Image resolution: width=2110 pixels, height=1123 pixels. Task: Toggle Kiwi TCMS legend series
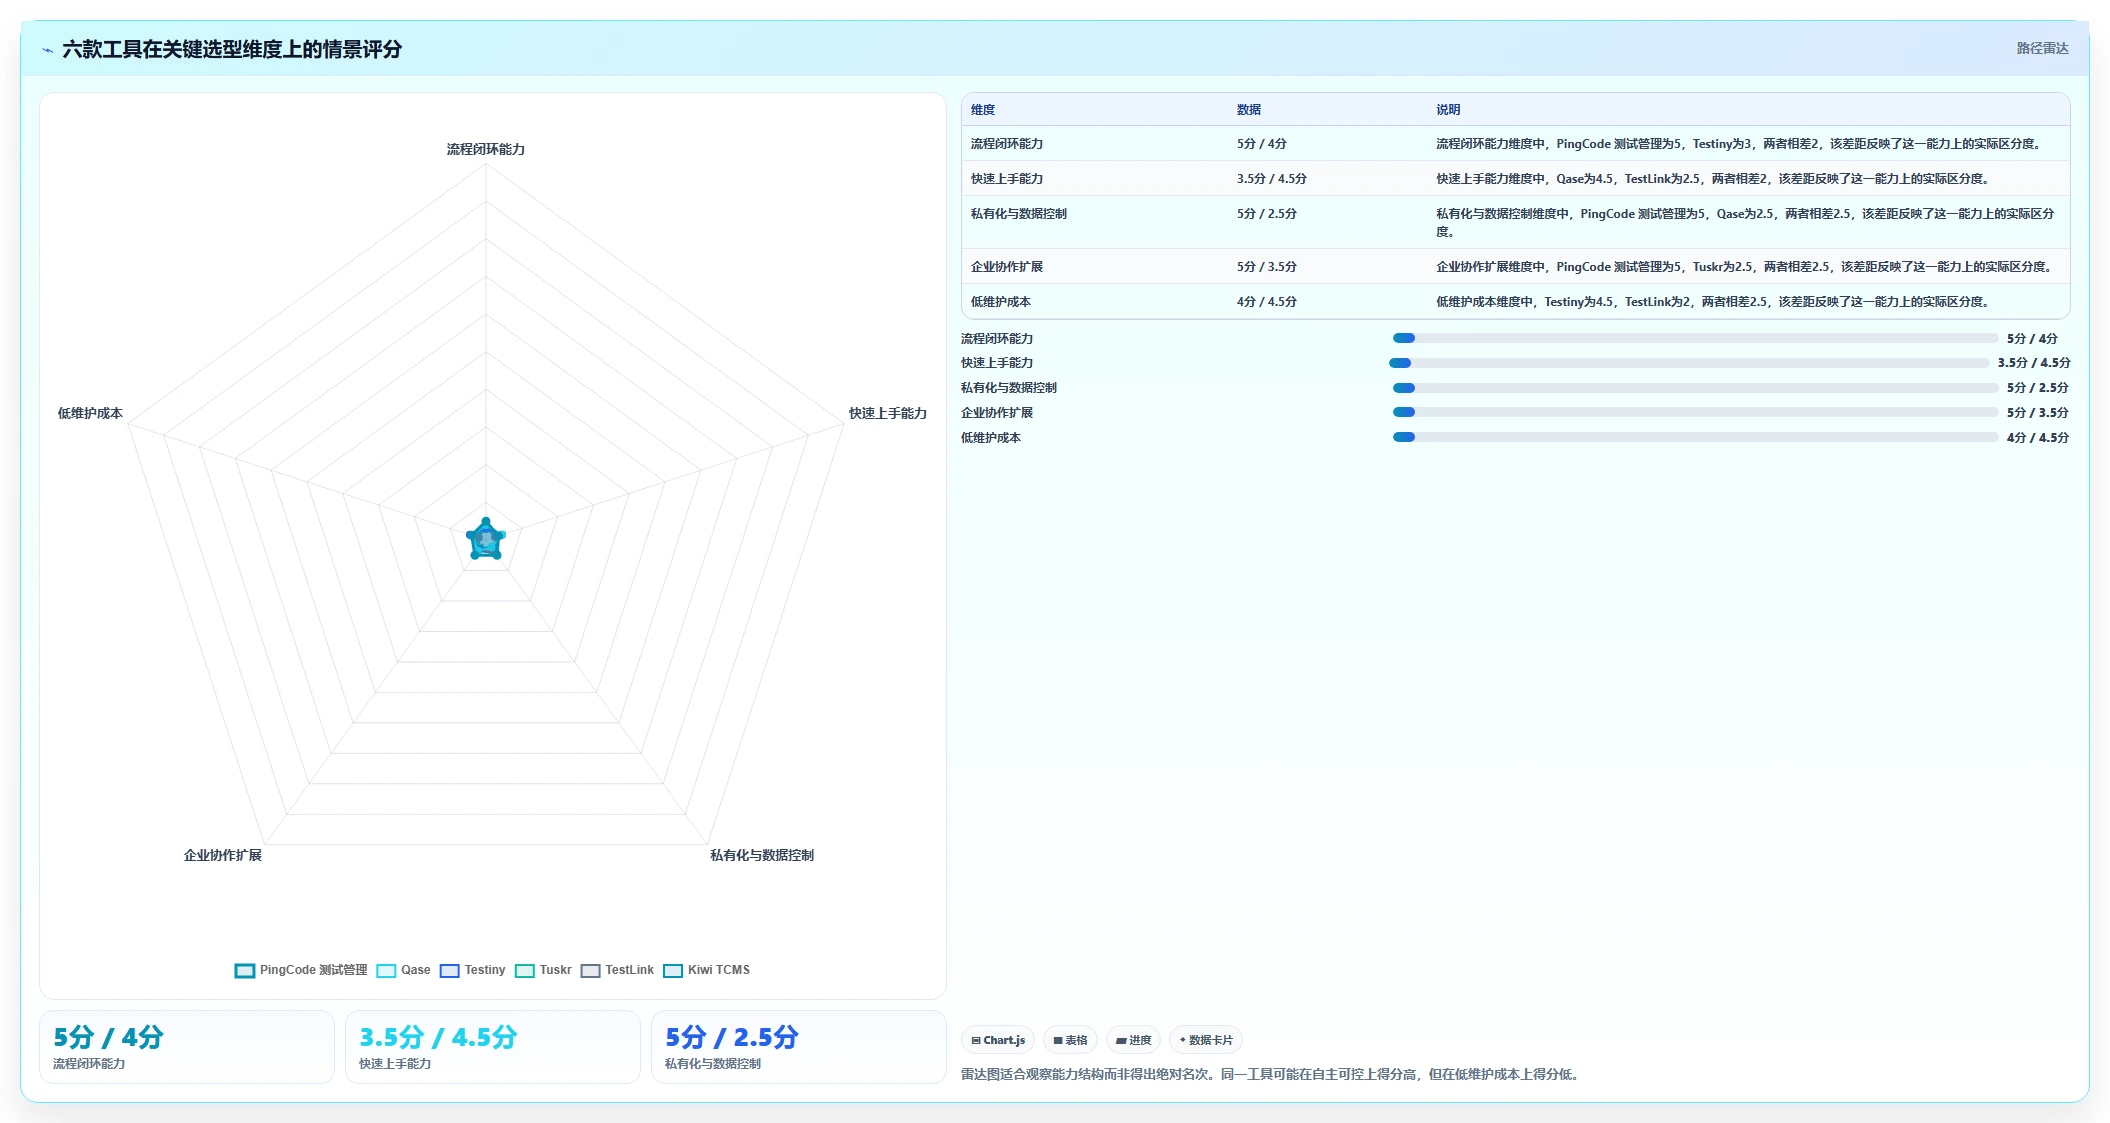click(x=706, y=970)
